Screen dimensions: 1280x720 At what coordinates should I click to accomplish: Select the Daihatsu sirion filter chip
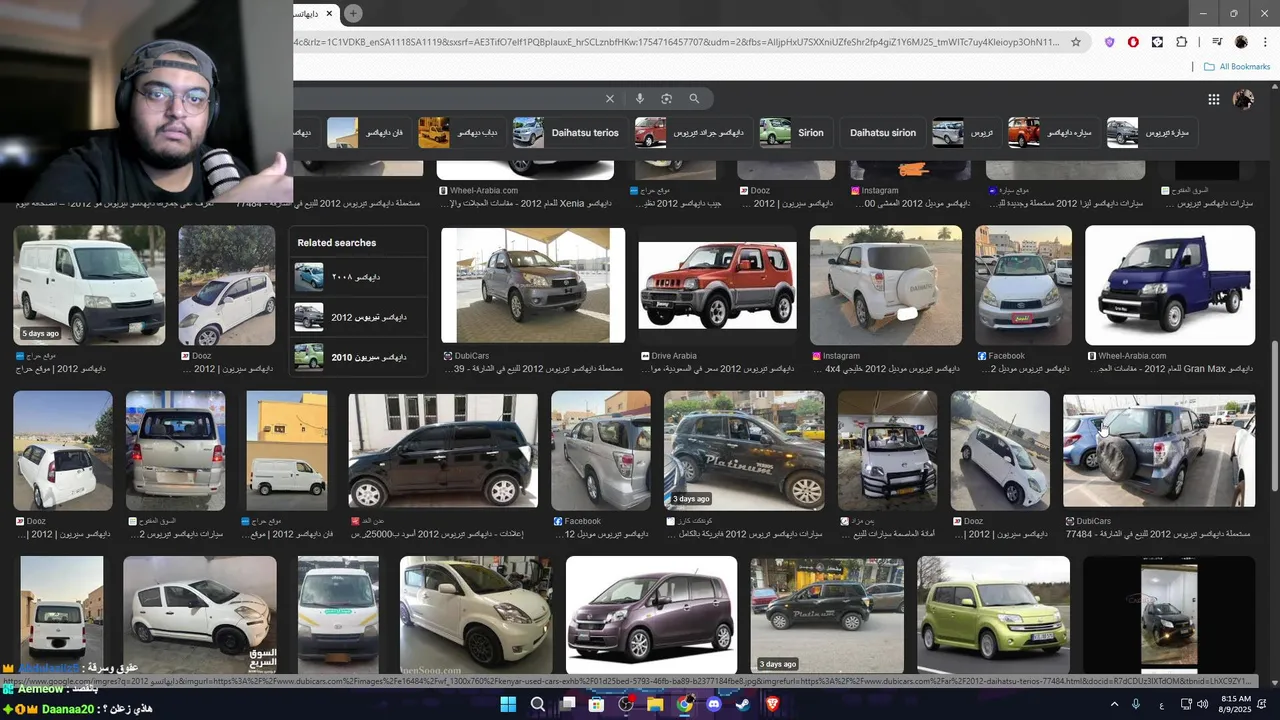(x=883, y=133)
